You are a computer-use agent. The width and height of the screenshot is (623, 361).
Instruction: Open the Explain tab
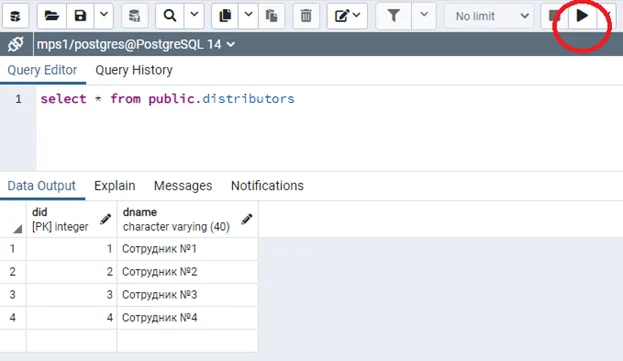pos(114,186)
